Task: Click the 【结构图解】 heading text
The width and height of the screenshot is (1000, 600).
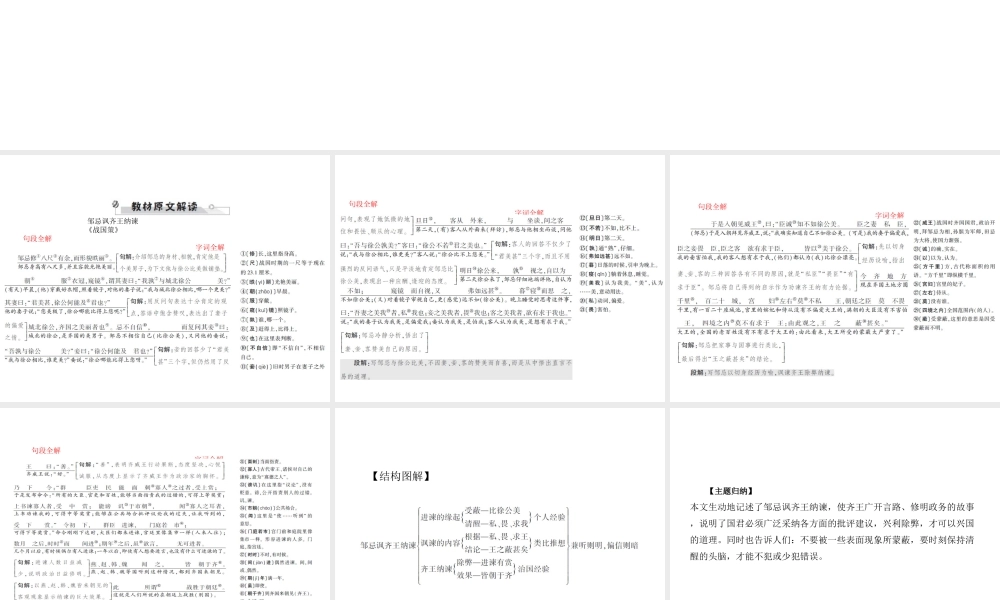Action: click(x=401, y=476)
